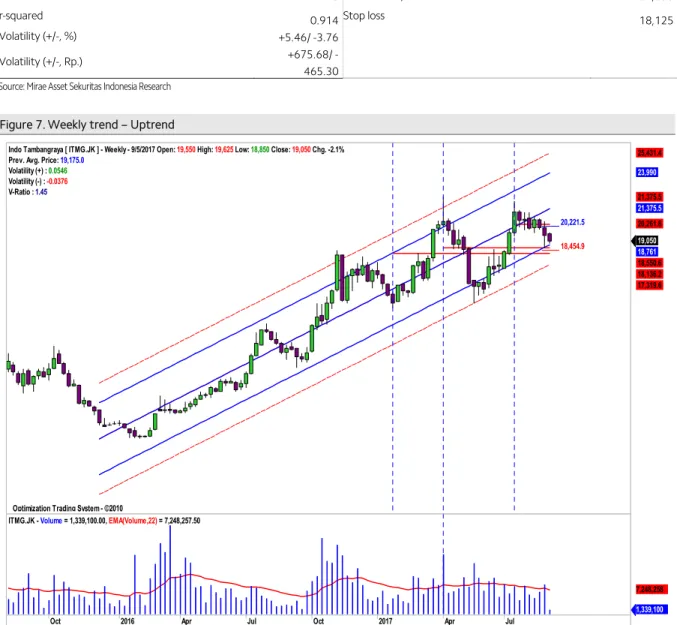Click the Volatility (-) value -0.0376
The width and height of the screenshot is (677, 625).
tap(57, 181)
